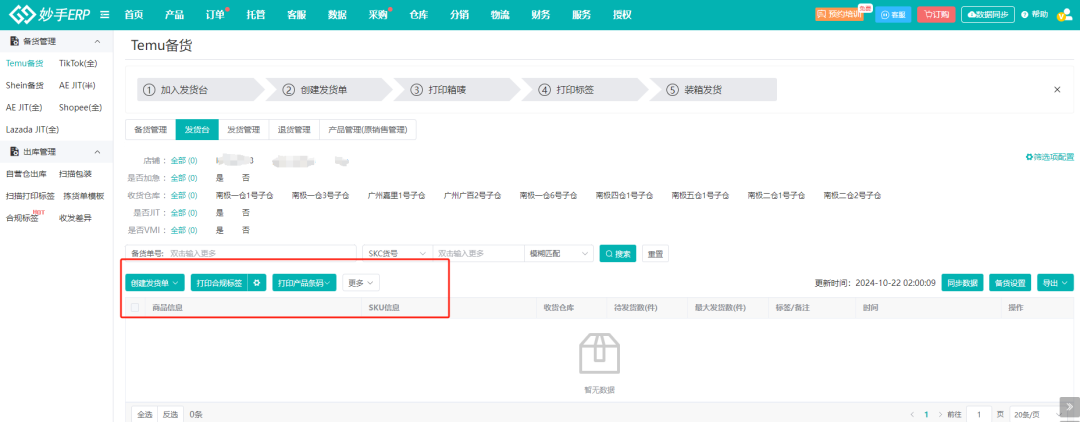Viewport: 1080px width, 422px height.
Task: Open the 创建发货单 dropdown button
Action: click(156, 282)
